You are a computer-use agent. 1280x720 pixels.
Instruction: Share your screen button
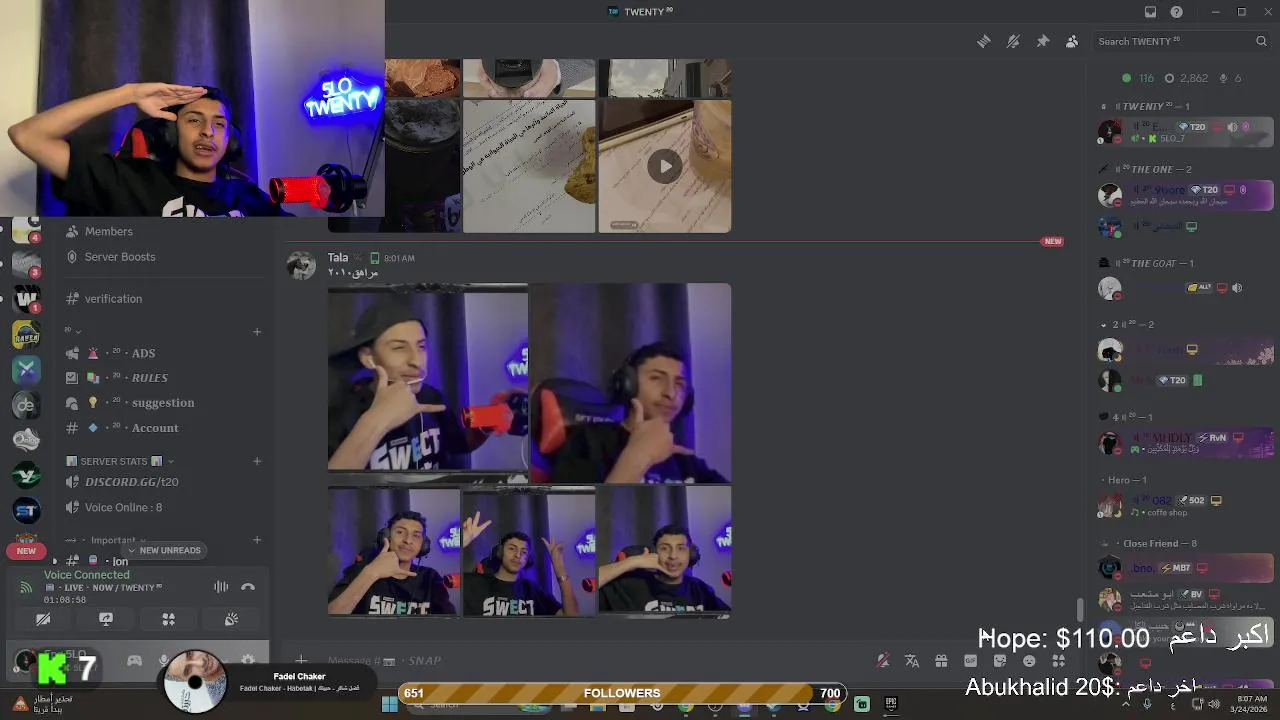tap(106, 619)
